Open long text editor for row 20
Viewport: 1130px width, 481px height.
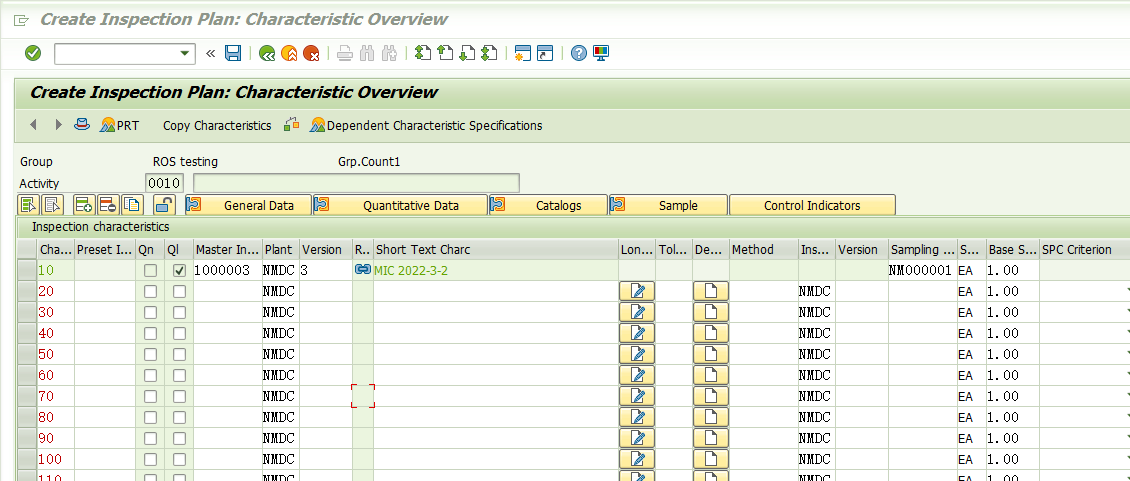click(x=637, y=291)
